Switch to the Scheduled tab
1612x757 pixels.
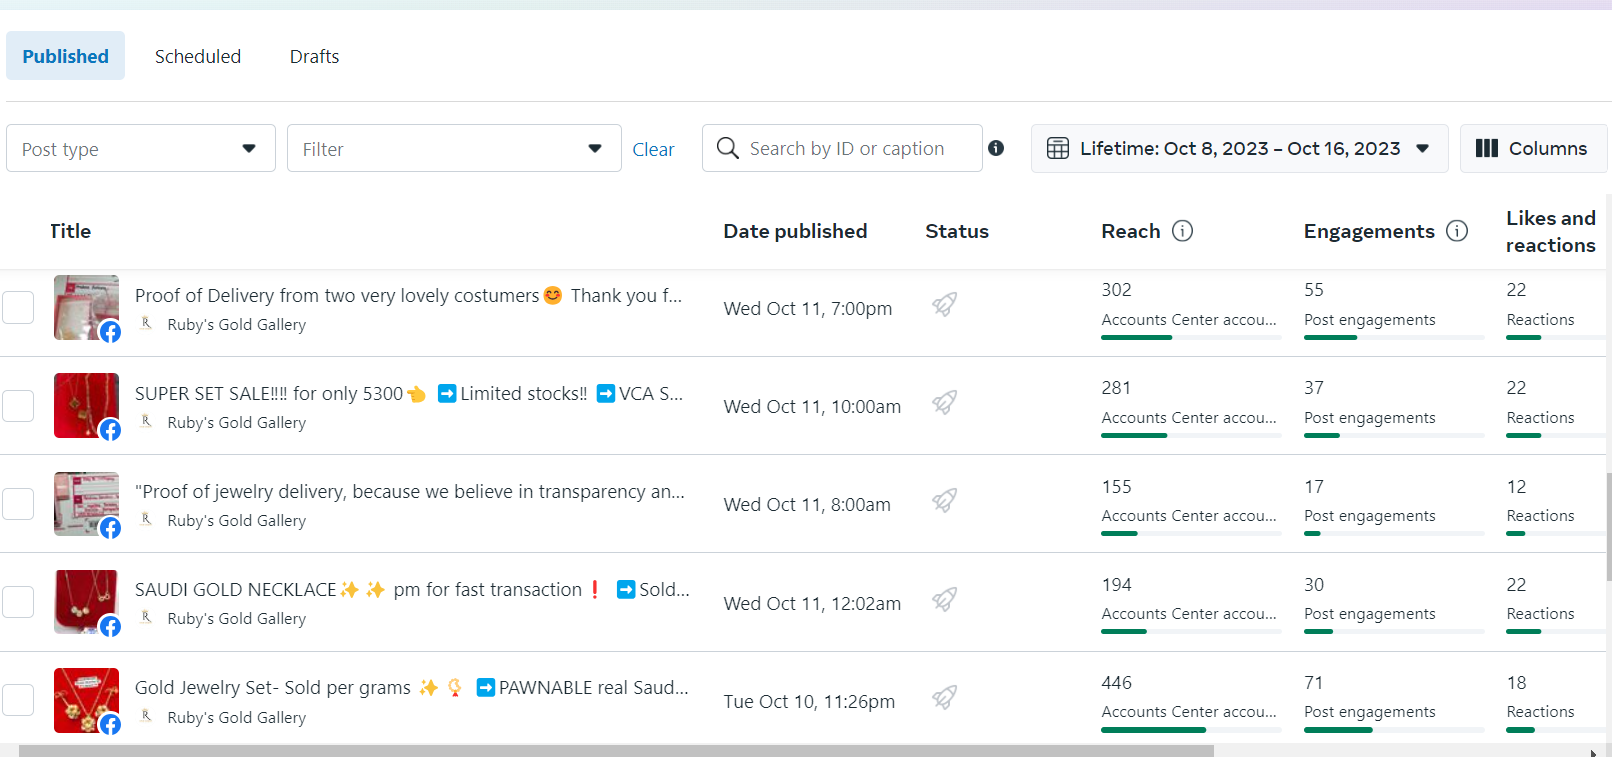pos(198,56)
